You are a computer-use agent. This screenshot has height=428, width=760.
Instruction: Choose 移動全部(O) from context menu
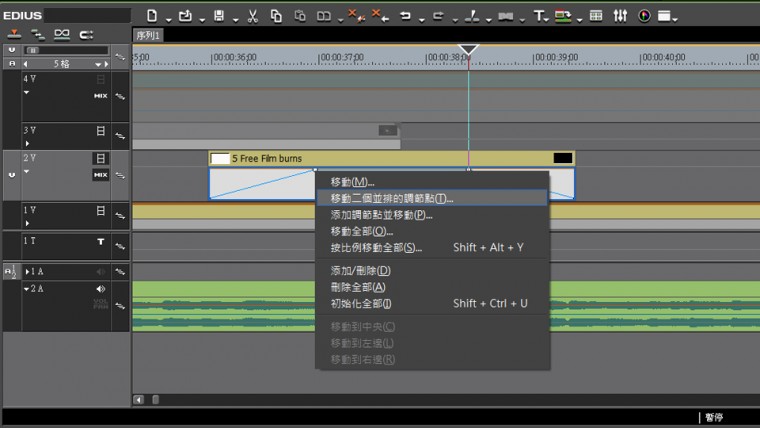(362, 231)
